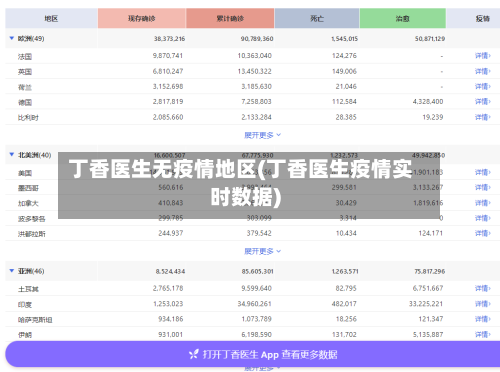Select the 印度 row name
The image size is (500, 372).
pos(25,304)
